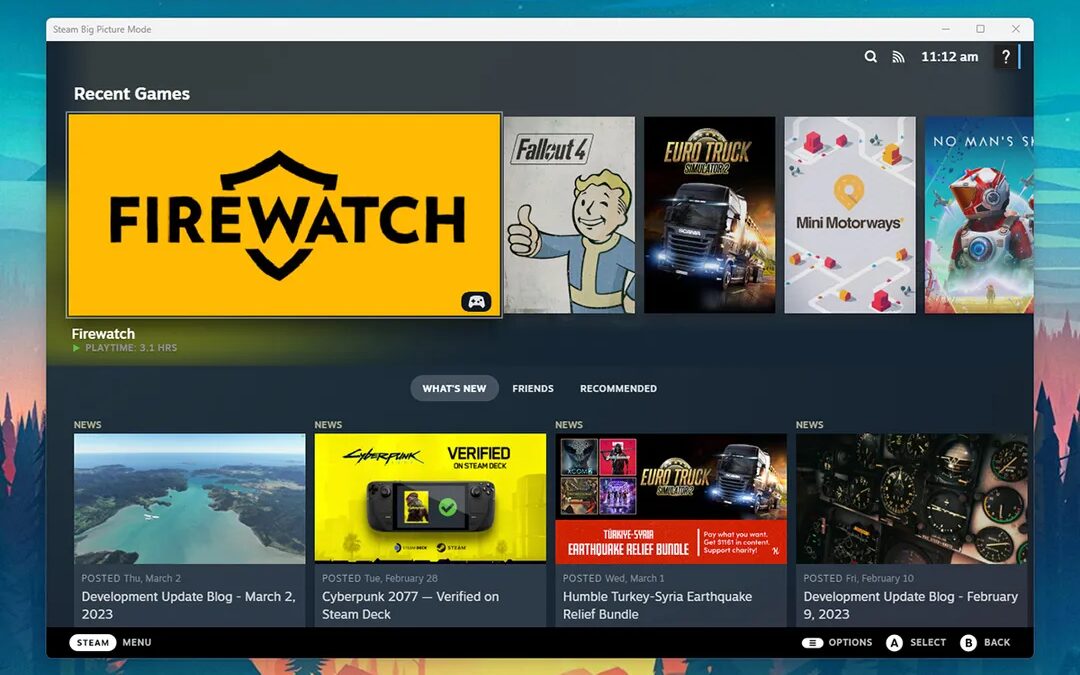Switch to the What's New tab
The height and width of the screenshot is (675, 1080).
(454, 388)
